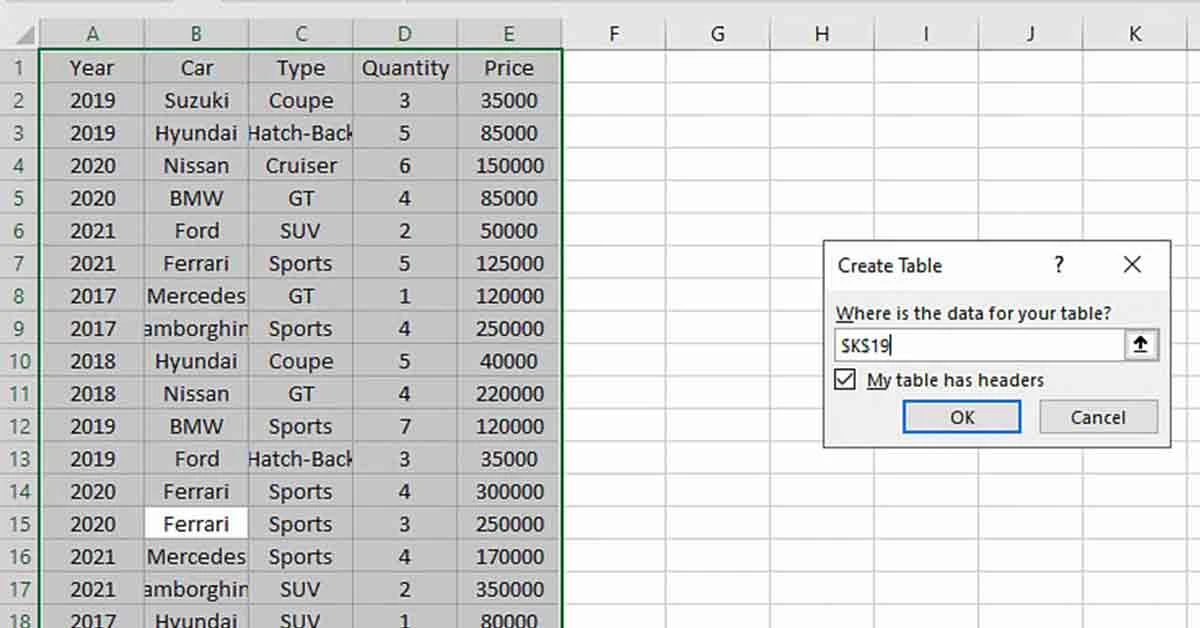Click the highlighted Ferrari cell in row 15

196,523
